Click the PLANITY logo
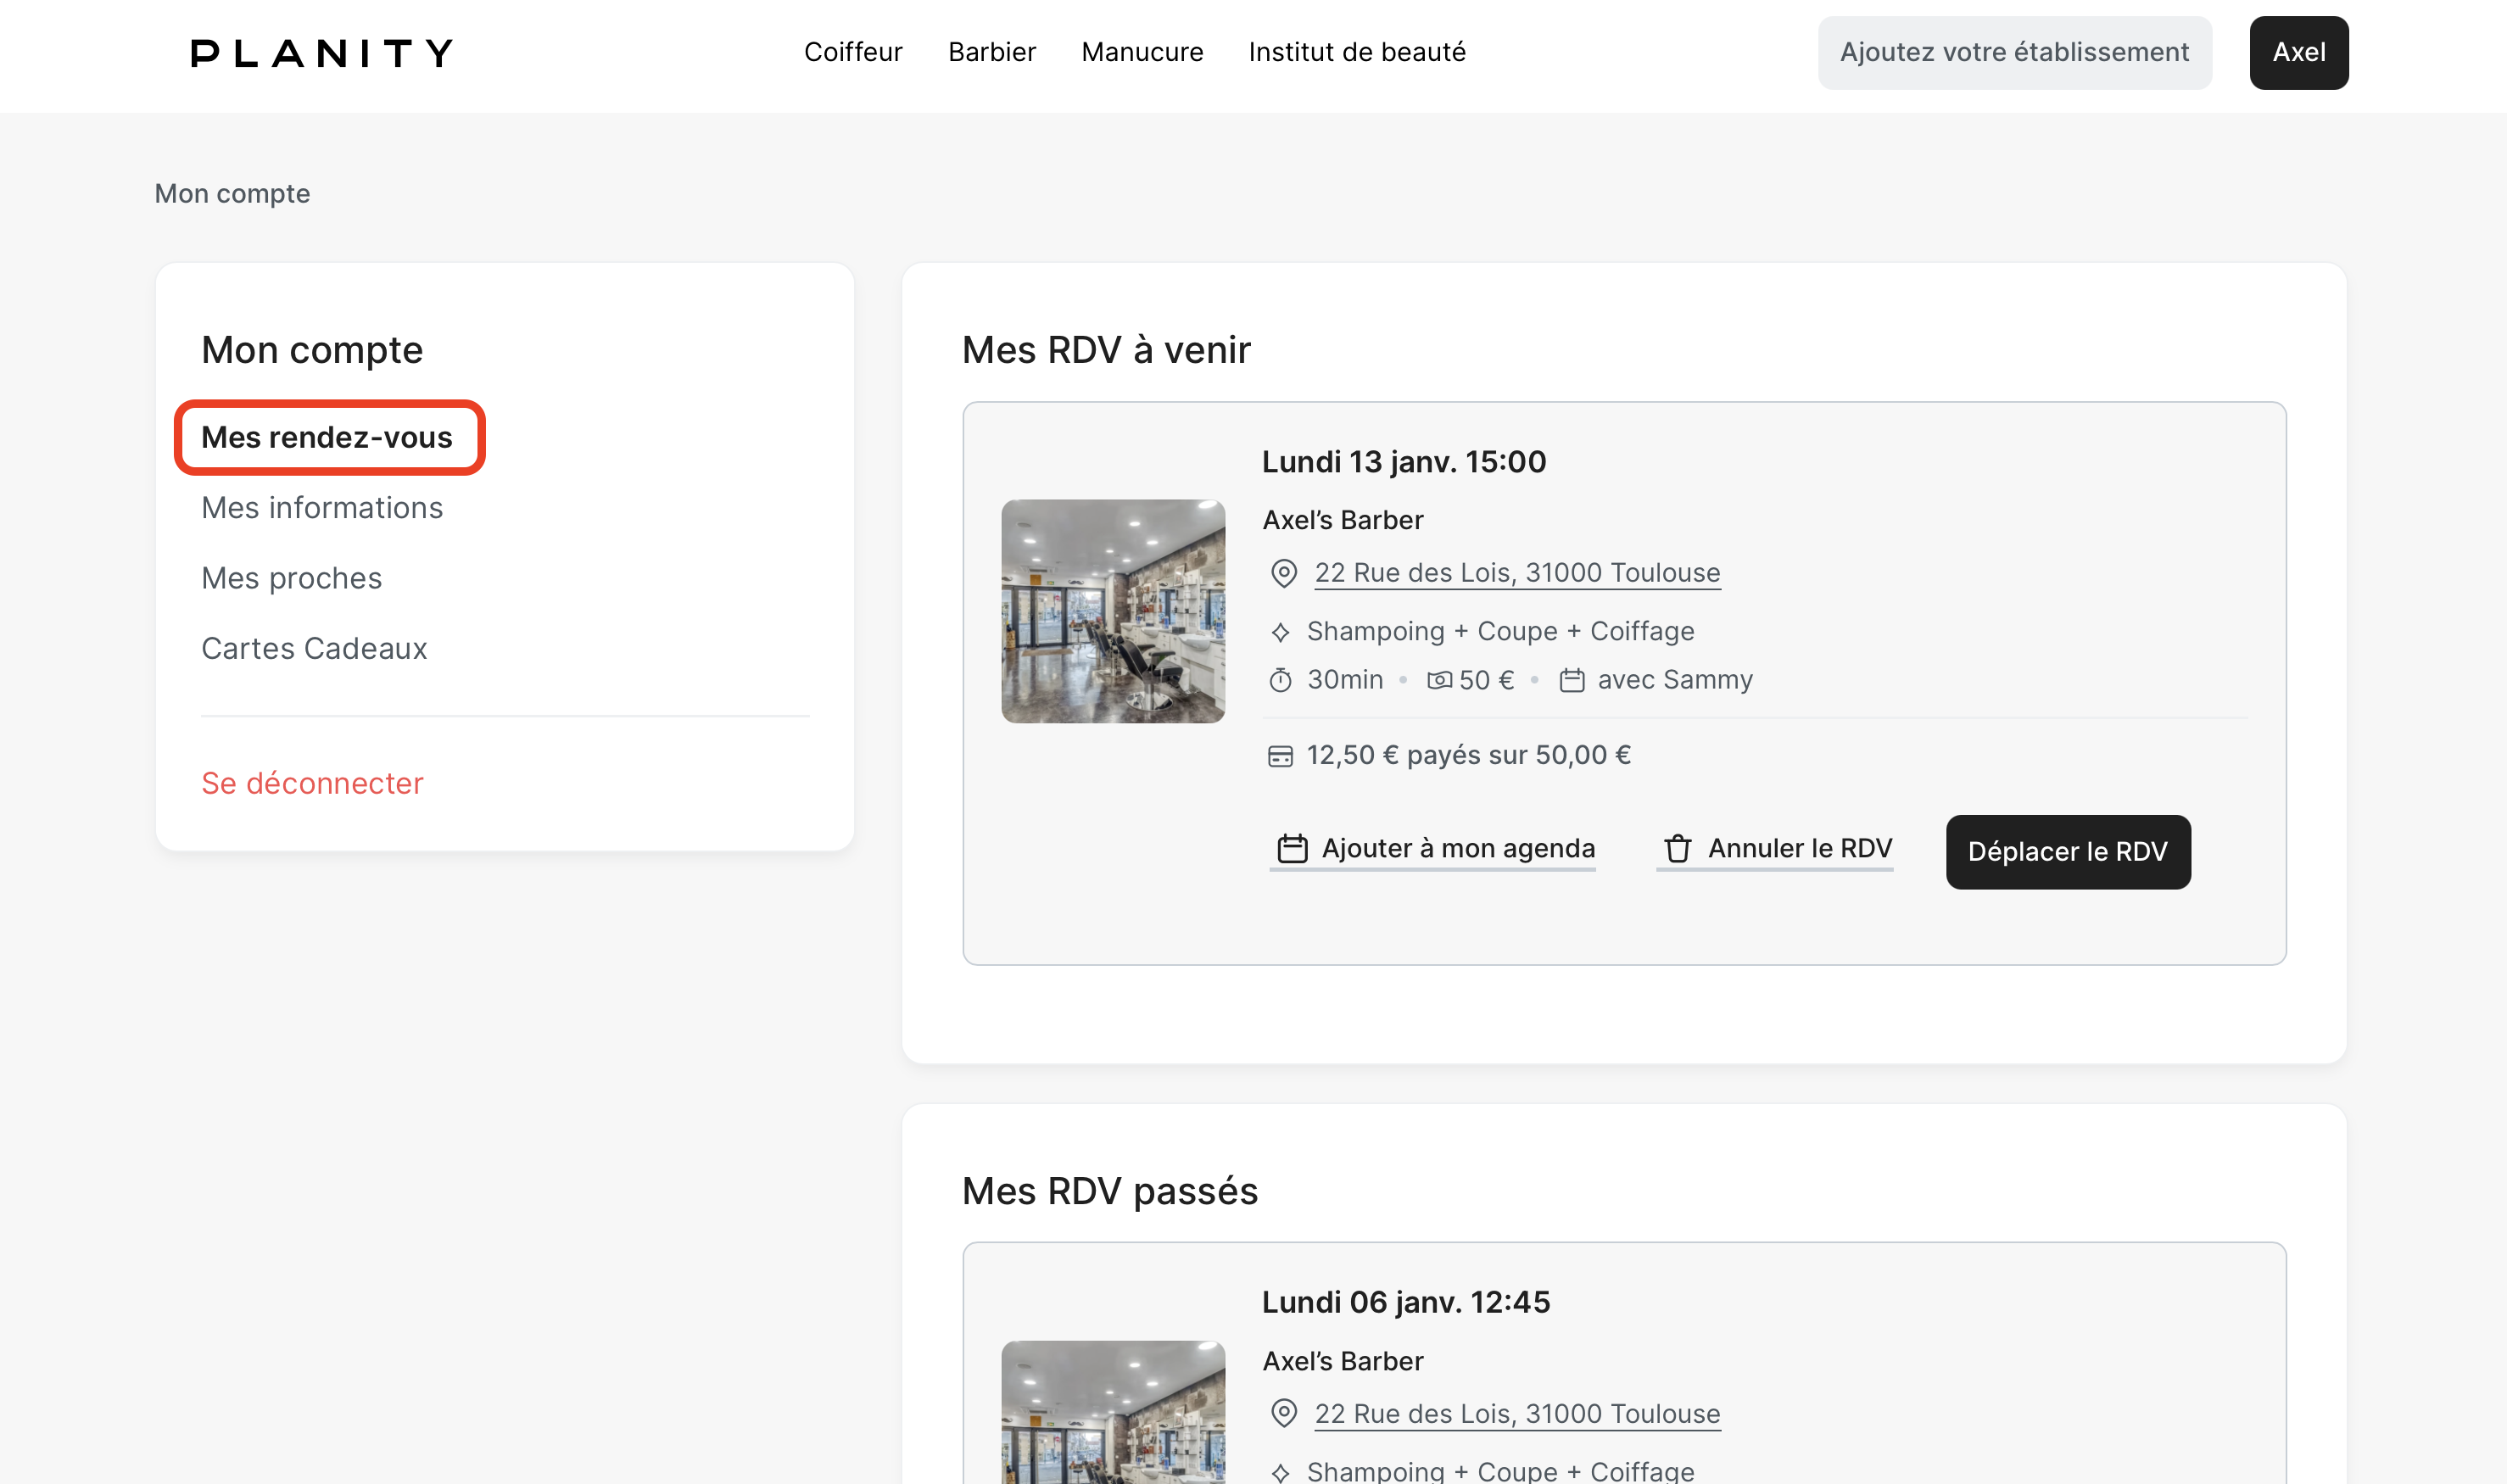This screenshot has height=1484, width=2507. point(321,53)
